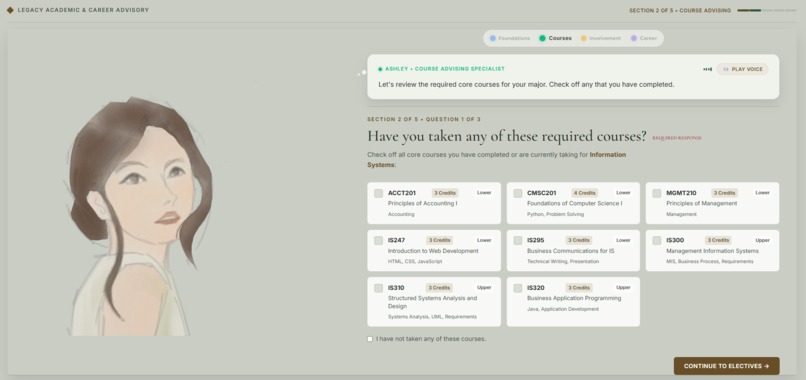The width and height of the screenshot is (806, 380).
Task: Click 'Ashley • Course Advising Specialist' label
Action: [445, 69]
